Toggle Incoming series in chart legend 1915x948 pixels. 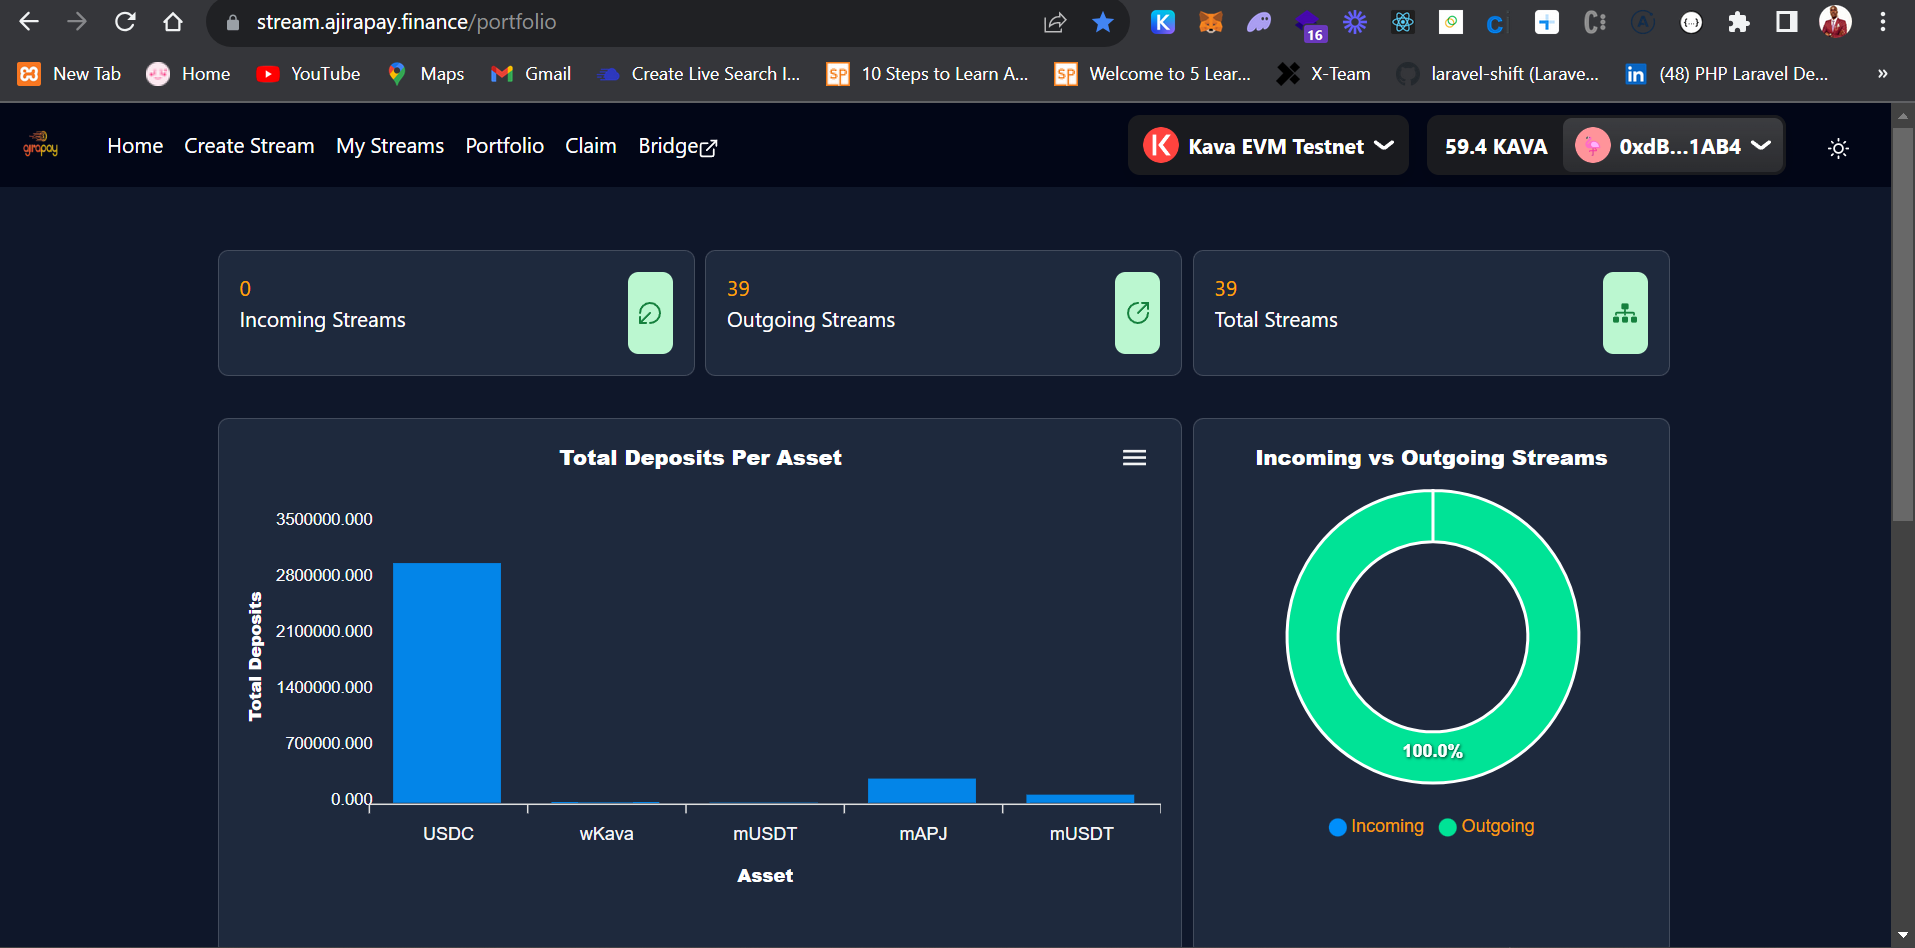pyautogui.click(x=1376, y=826)
